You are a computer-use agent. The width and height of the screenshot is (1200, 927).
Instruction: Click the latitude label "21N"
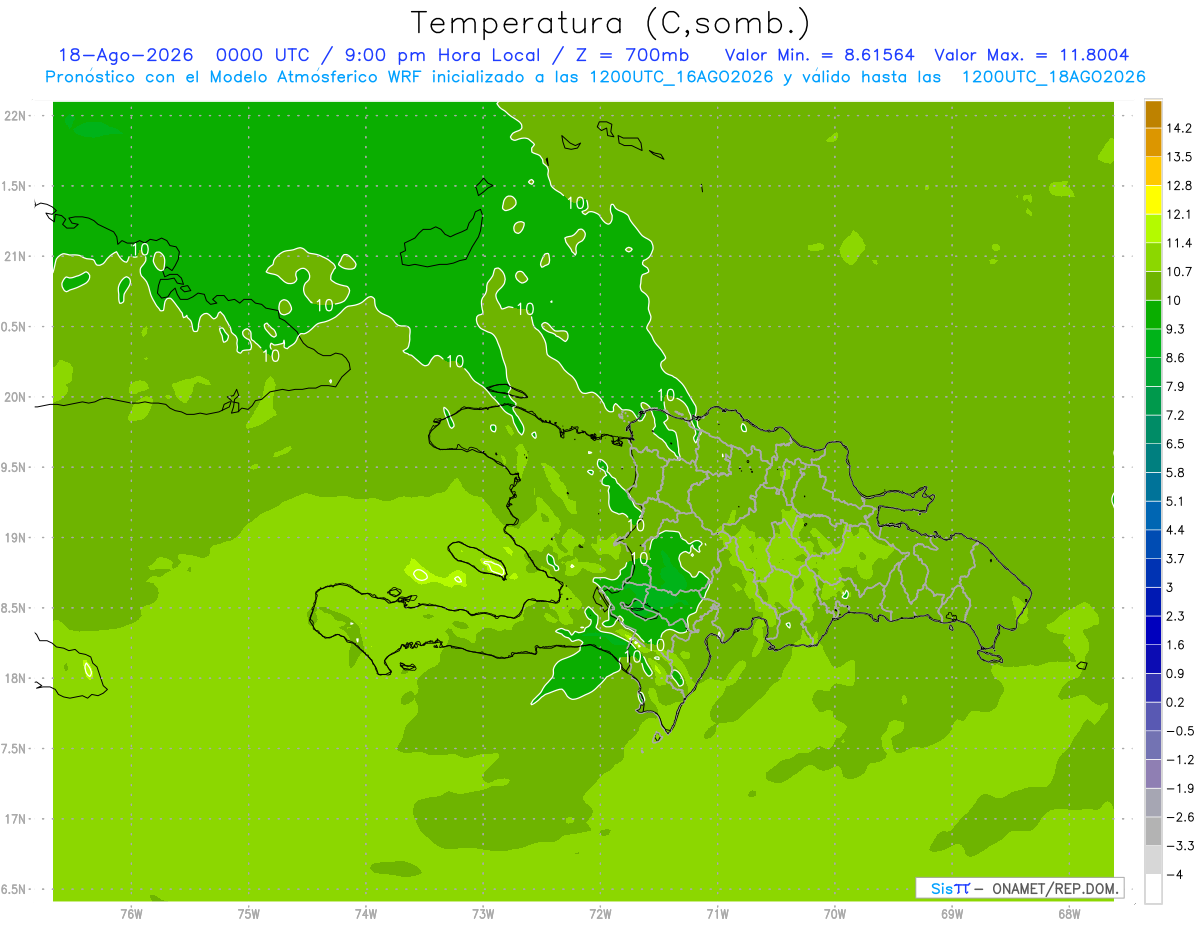[x=16, y=257]
